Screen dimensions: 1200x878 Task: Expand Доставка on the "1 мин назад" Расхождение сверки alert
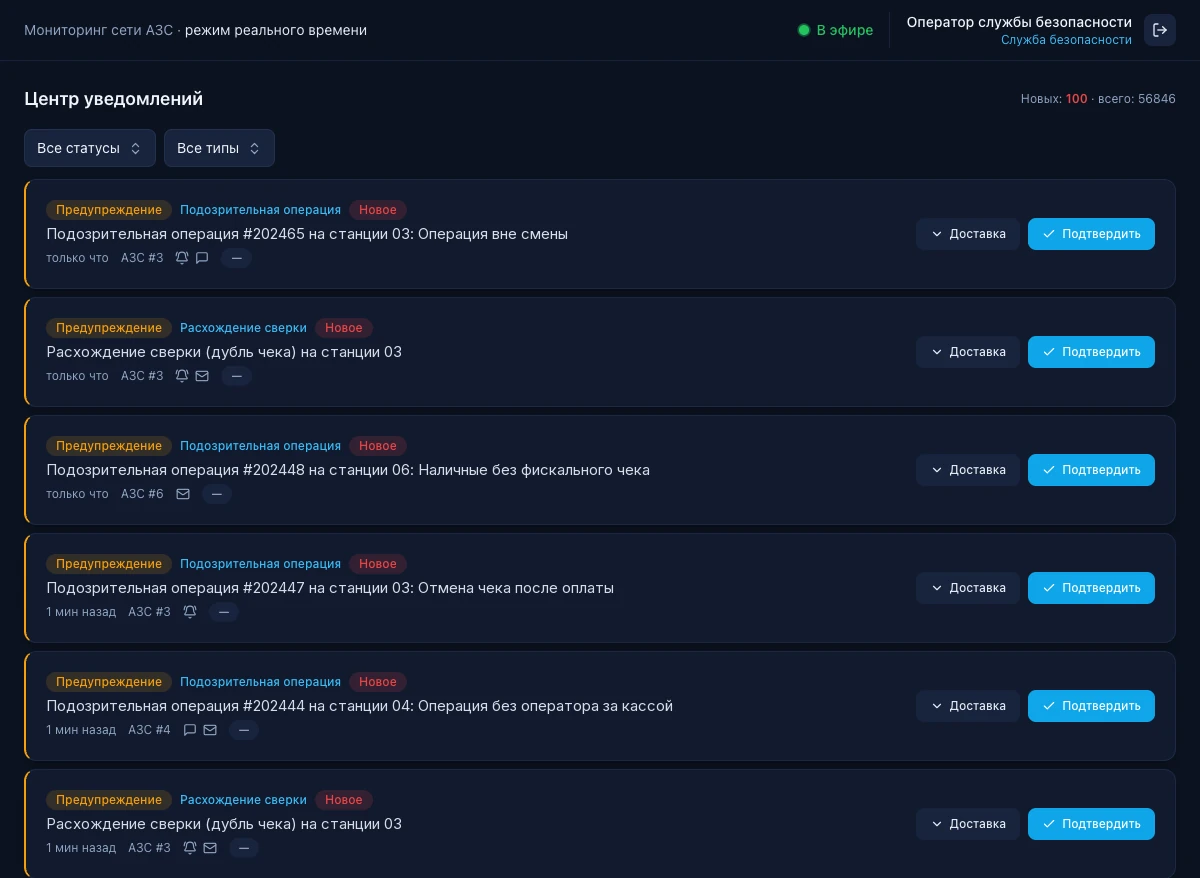[x=968, y=824]
